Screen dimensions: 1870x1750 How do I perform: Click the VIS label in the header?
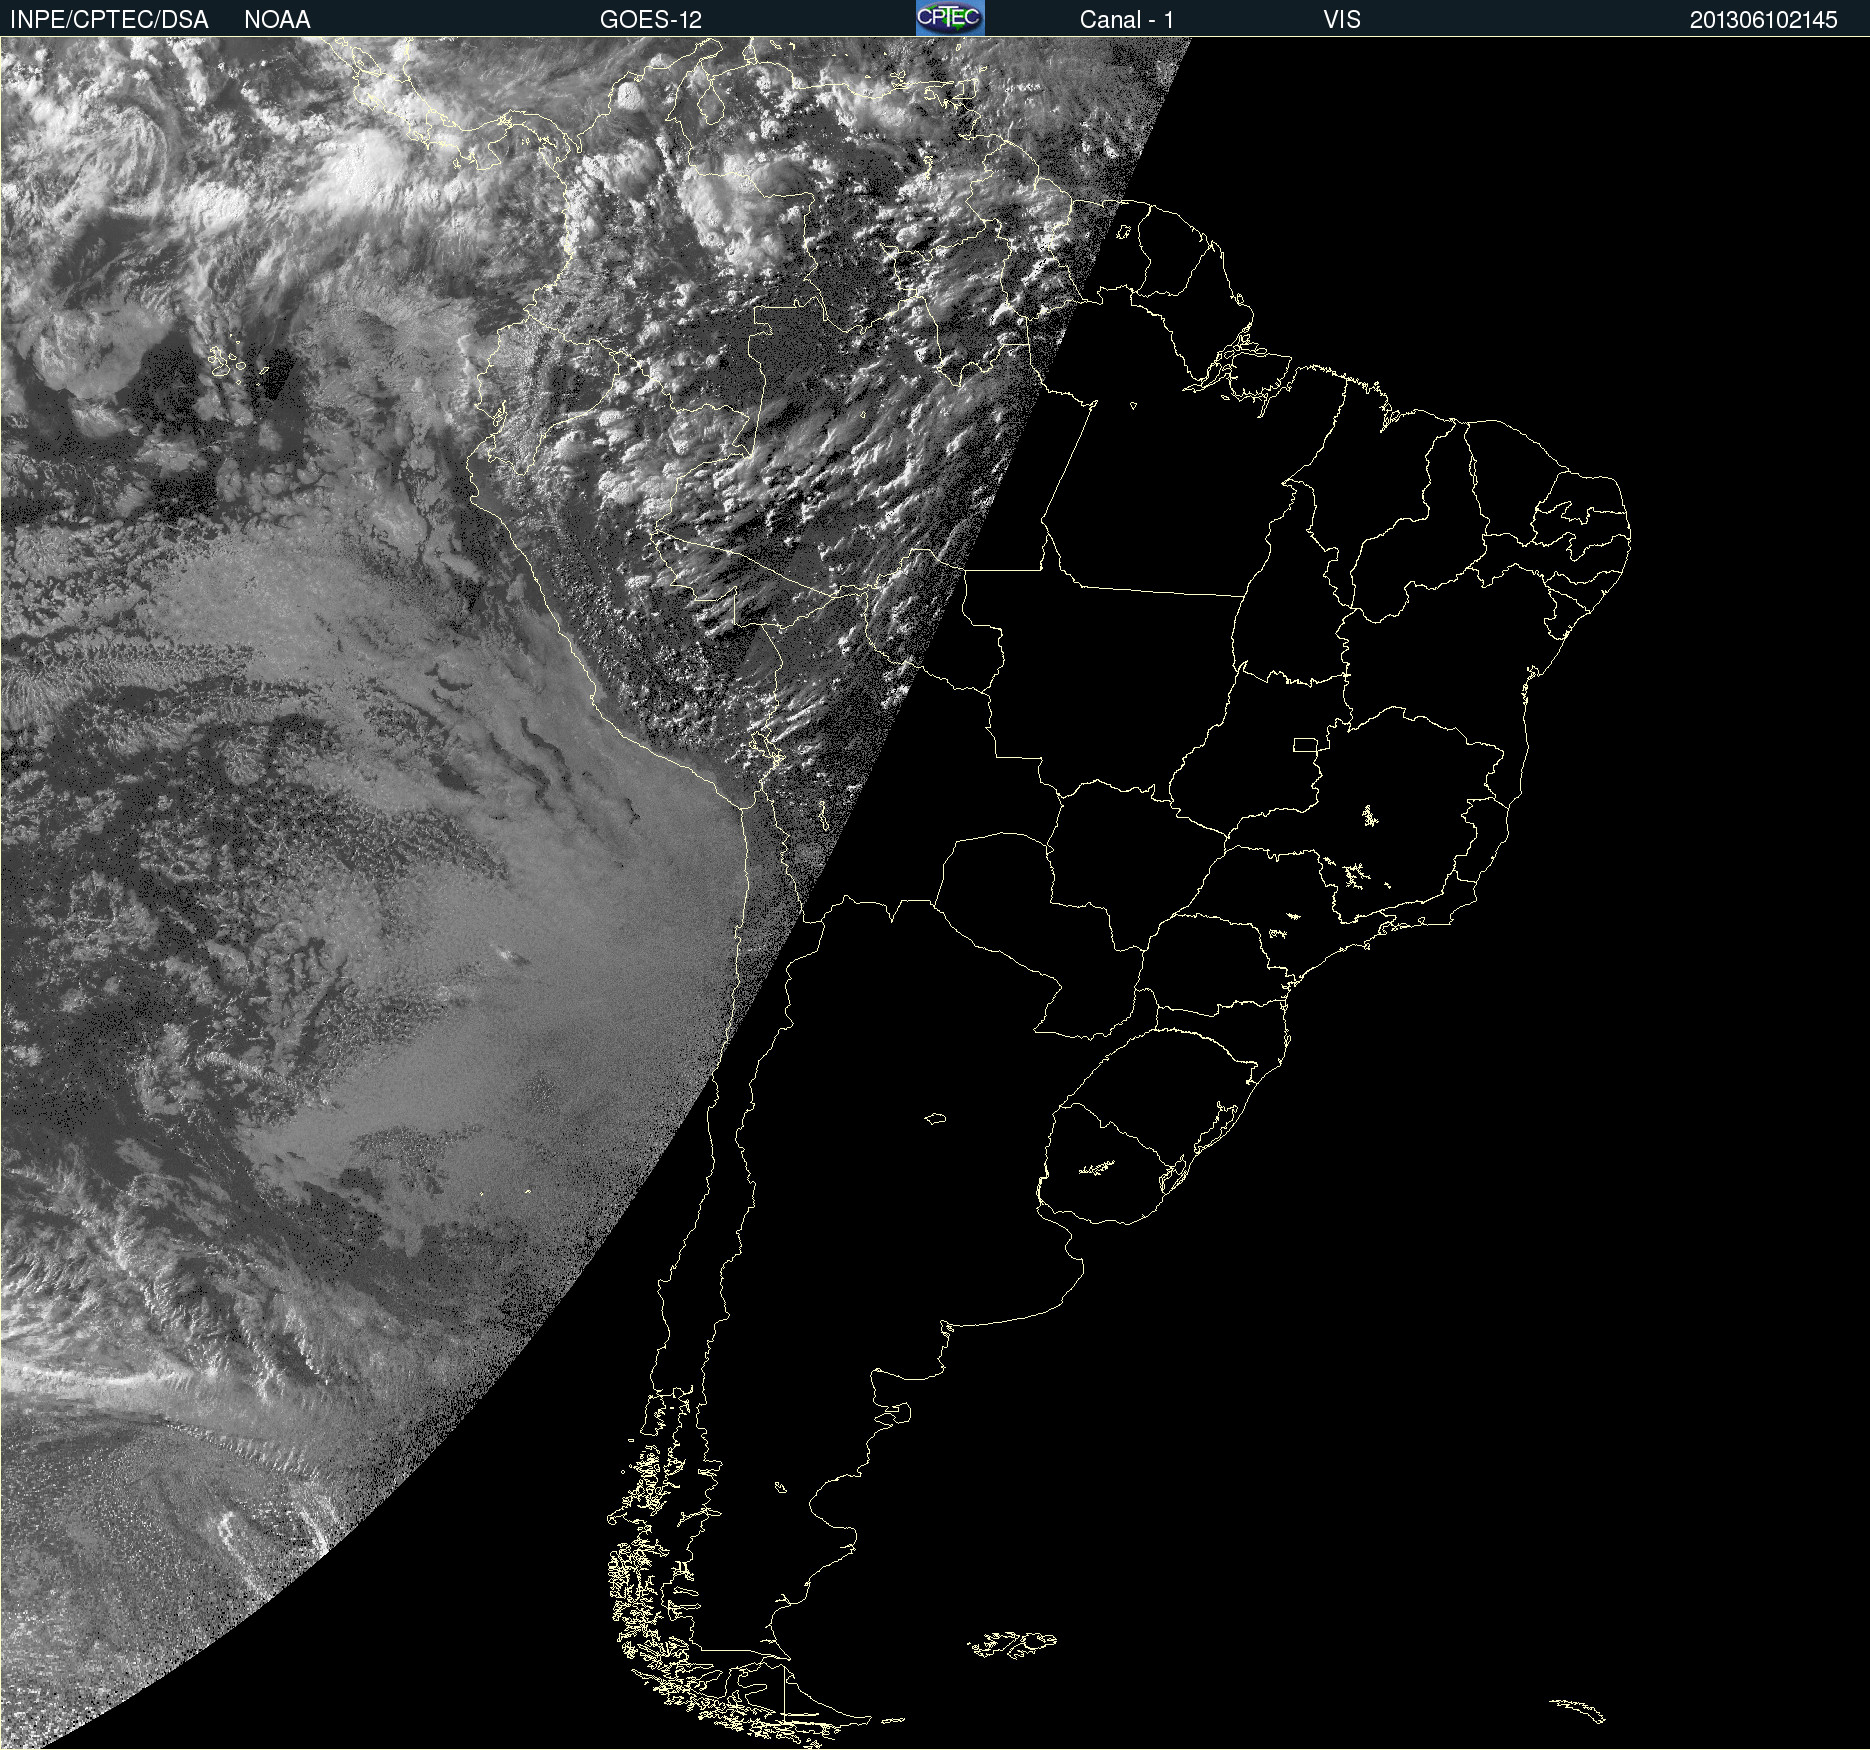[1342, 20]
